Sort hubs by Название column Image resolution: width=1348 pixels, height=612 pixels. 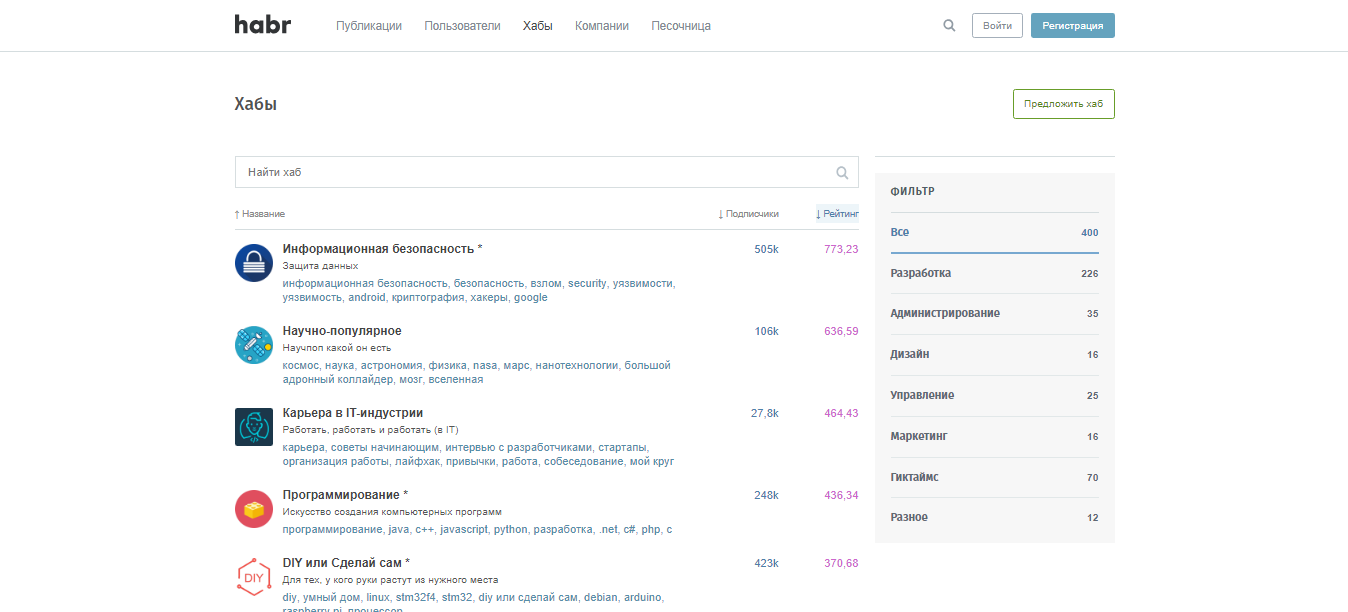coord(262,214)
